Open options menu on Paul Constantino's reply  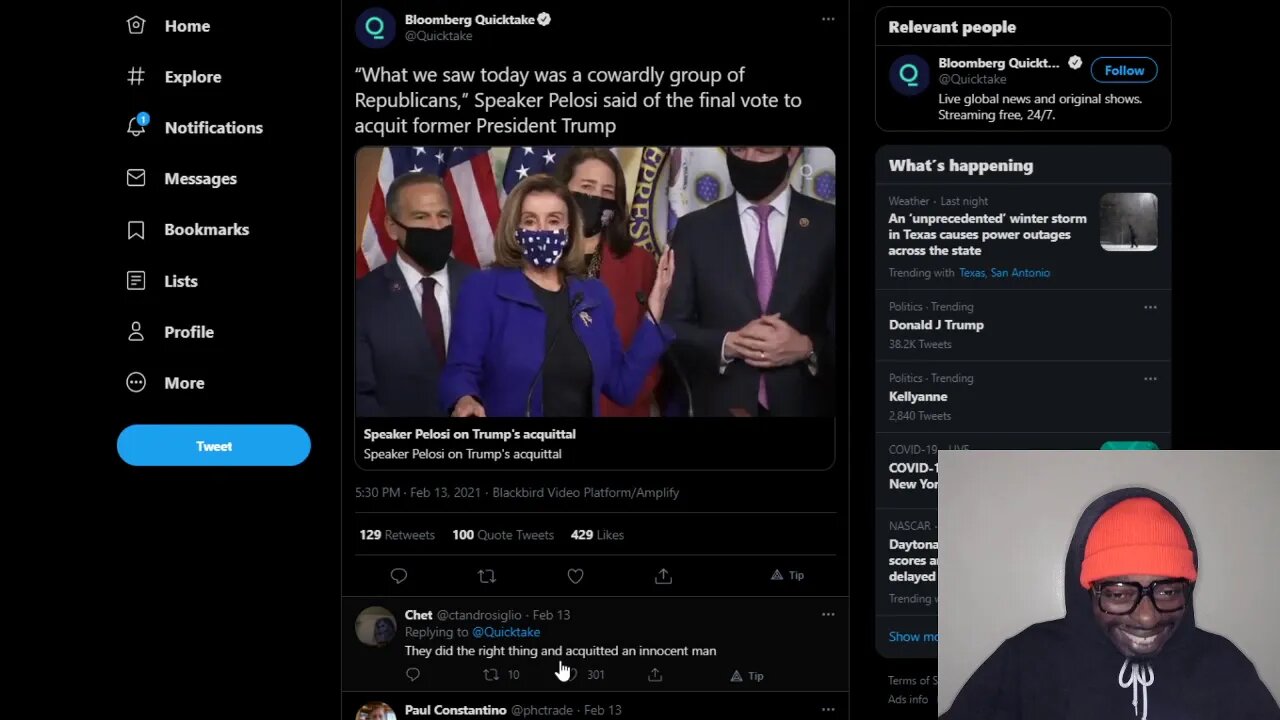pos(828,709)
